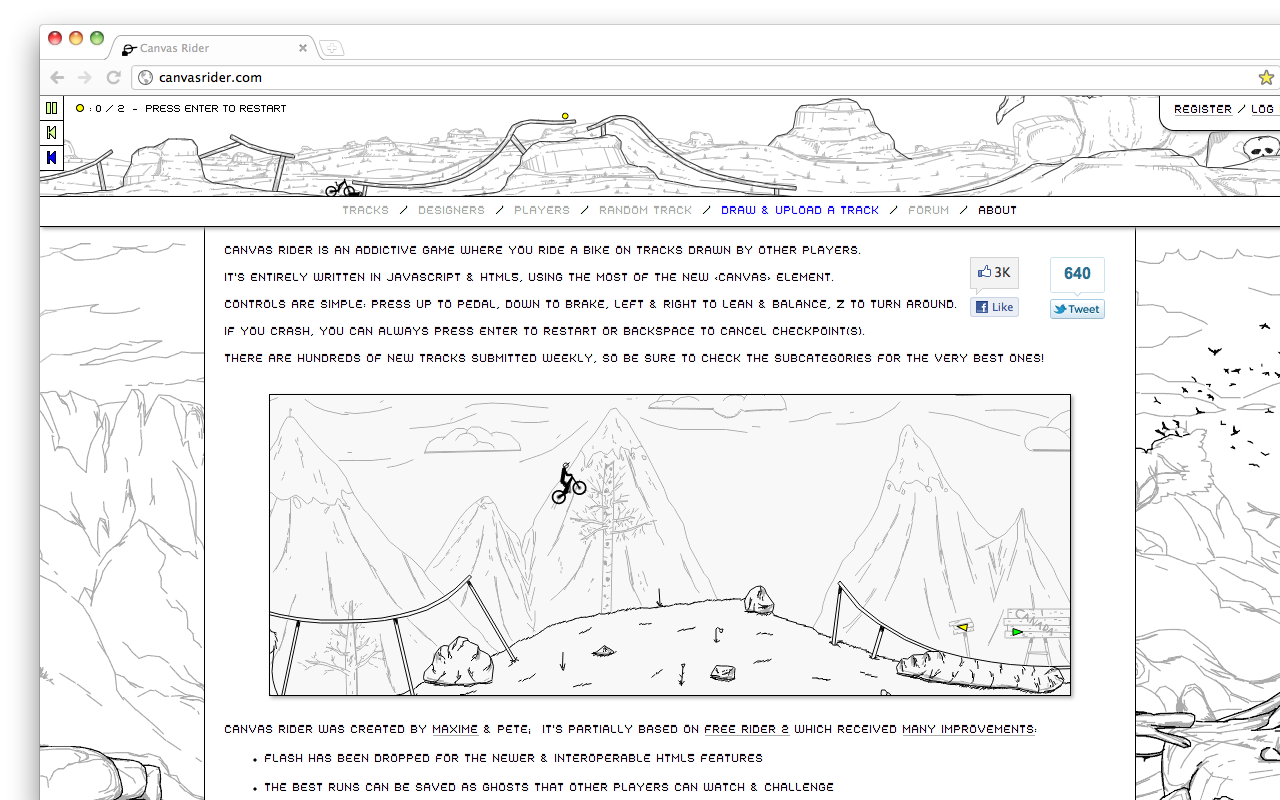The width and height of the screenshot is (1280, 800).
Task: Click the Register link
Action: pyautogui.click(x=1203, y=109)
